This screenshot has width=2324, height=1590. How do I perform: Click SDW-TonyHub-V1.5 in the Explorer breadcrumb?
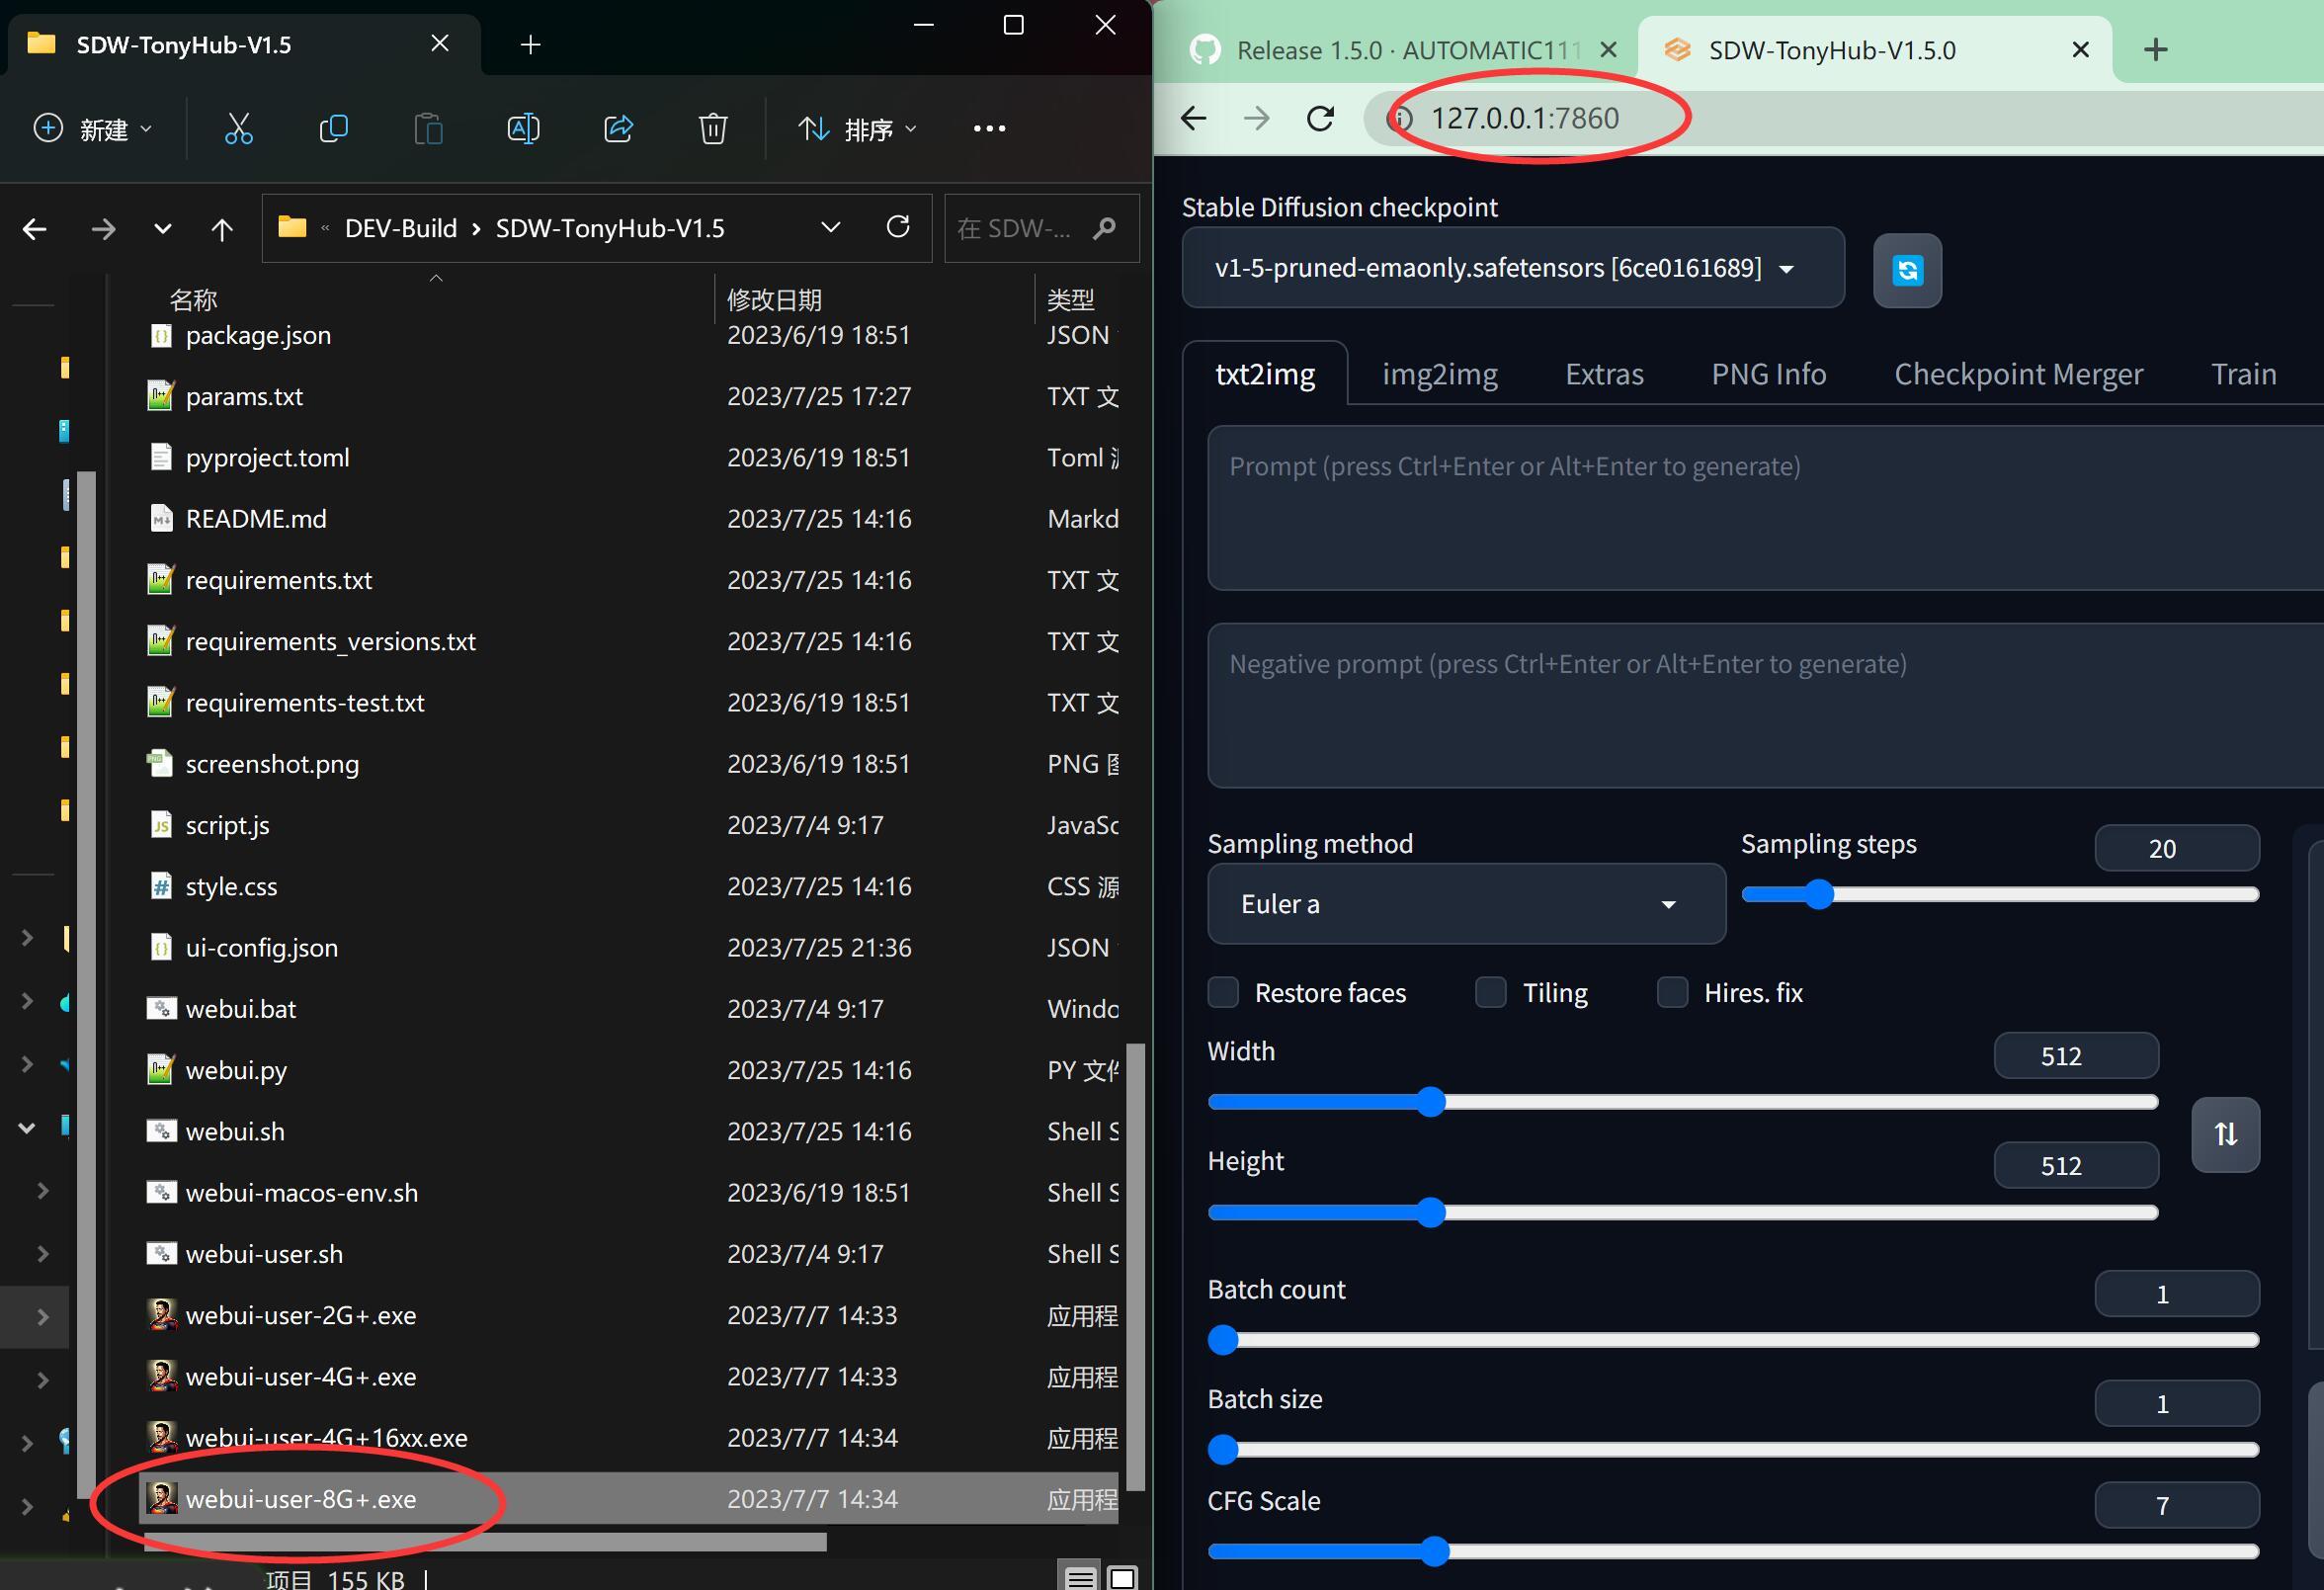(610, 228)
